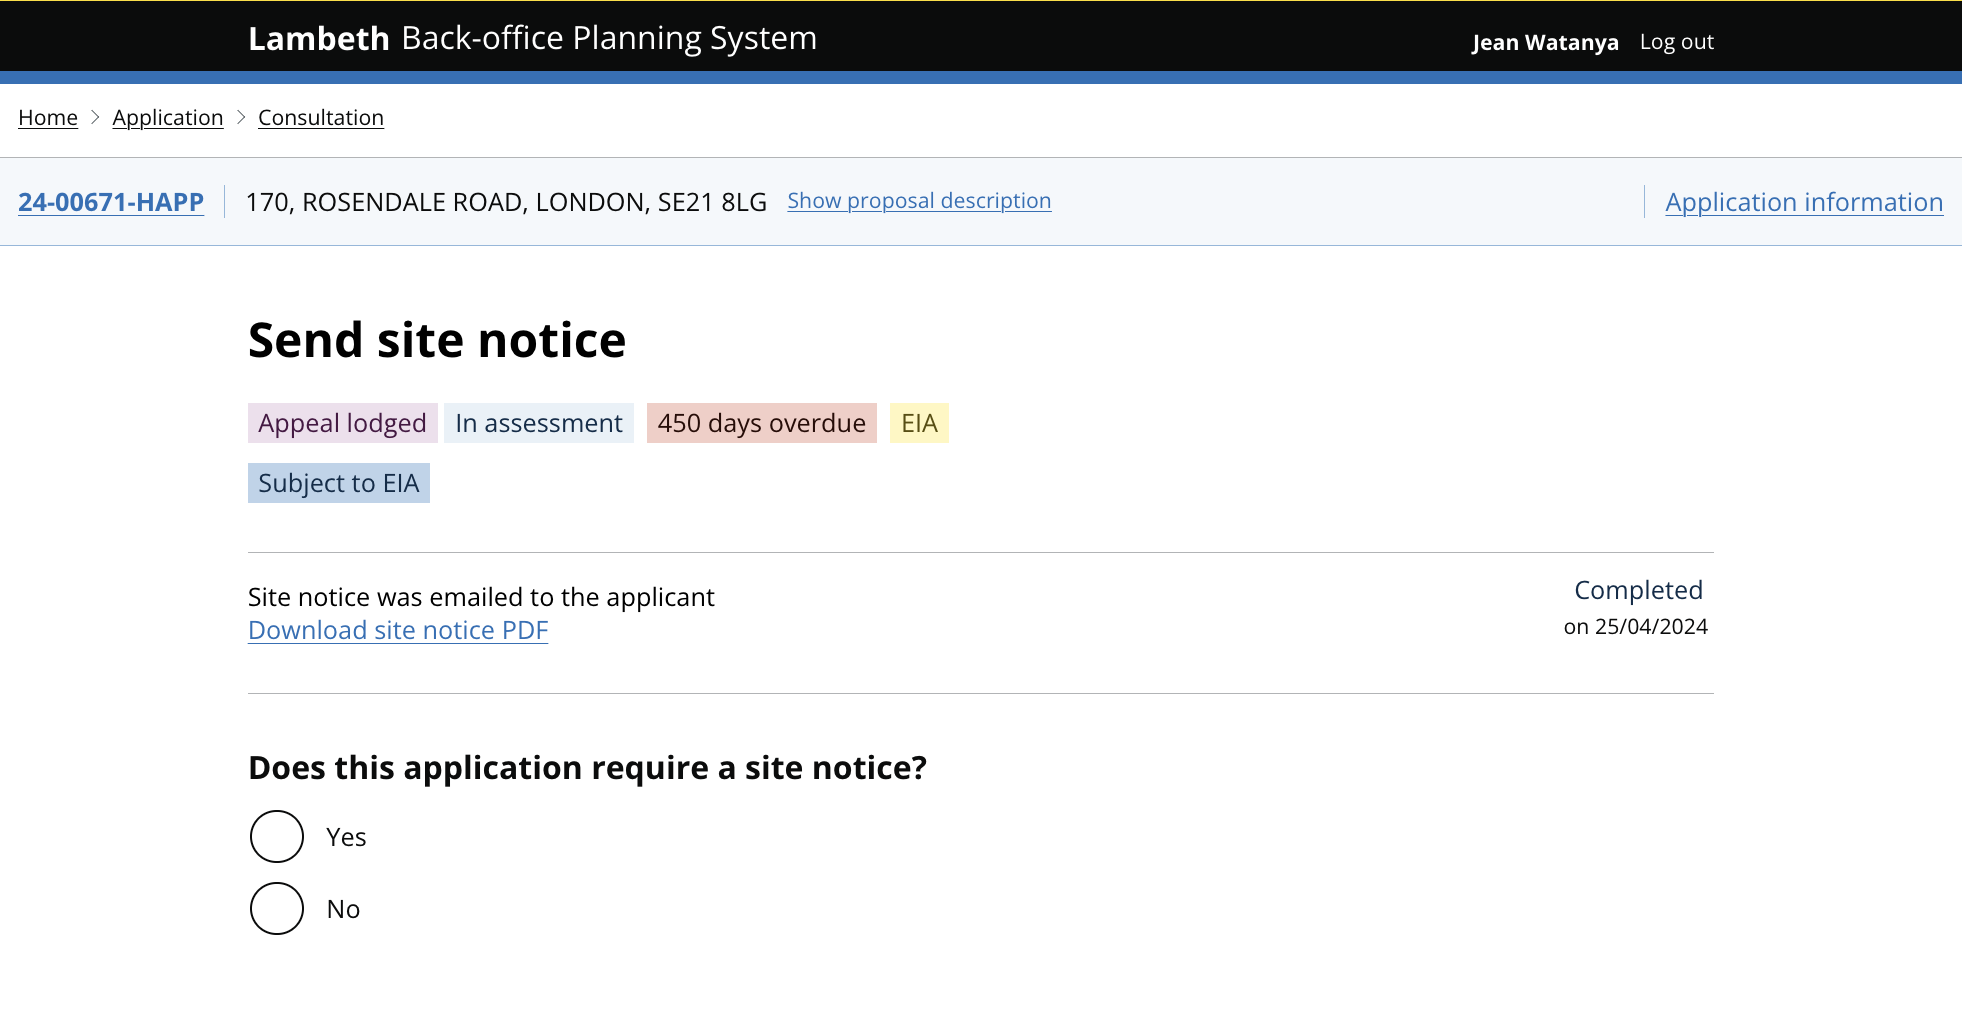Click the Jean Watanya user name
Image resolution: width=1962 pixels, height=1028 pixels.
tap(1544, 42)
